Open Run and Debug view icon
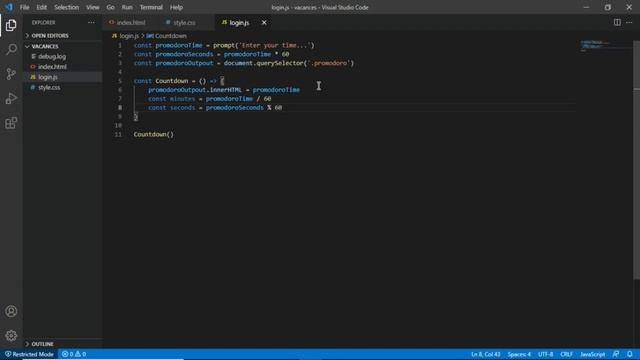Screen dimensions: 640x360 tap(11, 98)
